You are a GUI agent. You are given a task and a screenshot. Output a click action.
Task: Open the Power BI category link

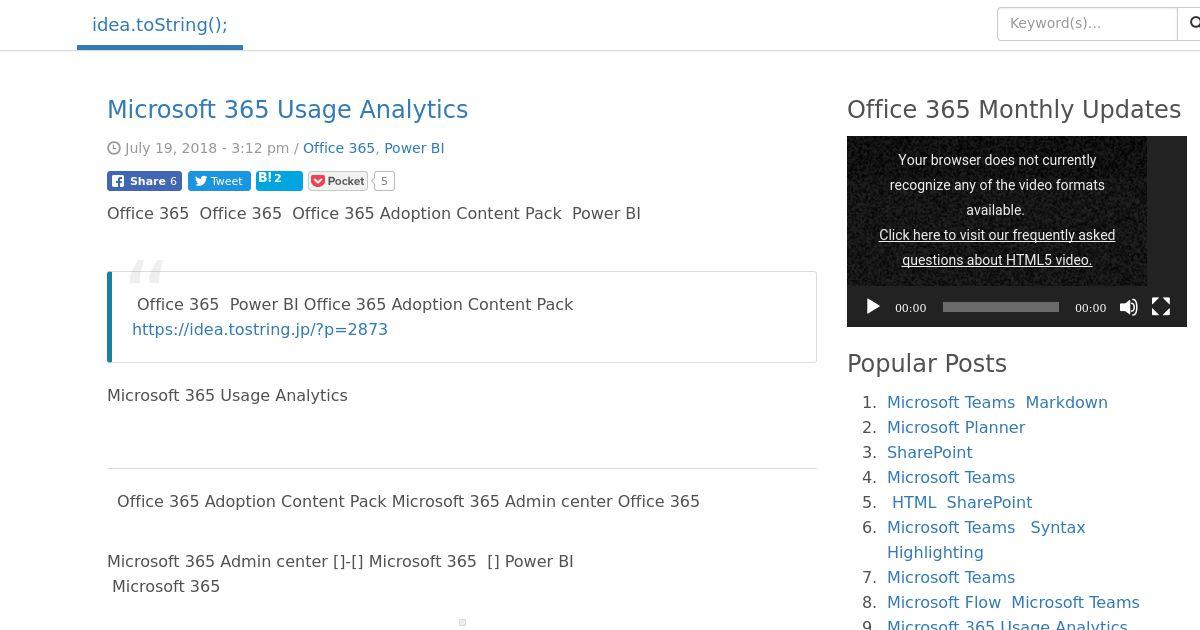click(x=414, y=148)
